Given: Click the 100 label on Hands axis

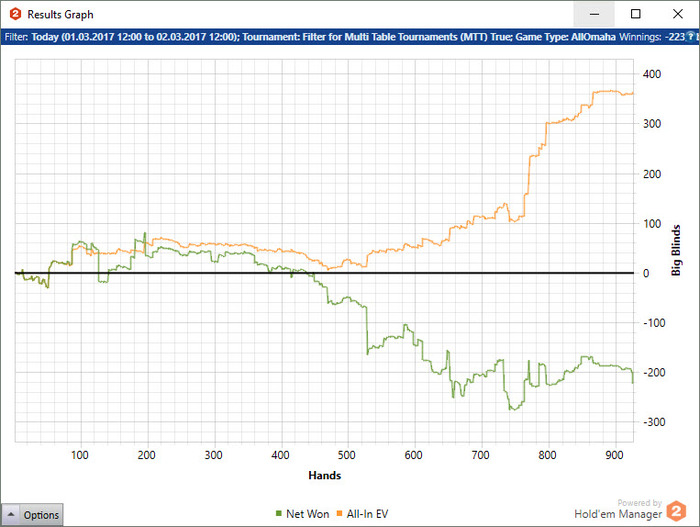Looking at the screenshot, I should click(79, 455).
